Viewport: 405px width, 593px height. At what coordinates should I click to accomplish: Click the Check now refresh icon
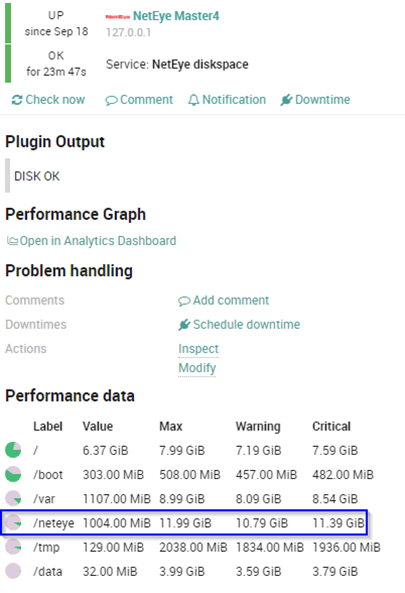pos(17,100)
